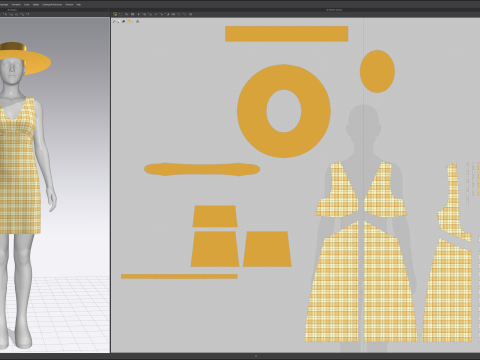Image resolution: width=480 pixels, height=360 pixels.
Task: Open the Window menu
Action: 69,5
